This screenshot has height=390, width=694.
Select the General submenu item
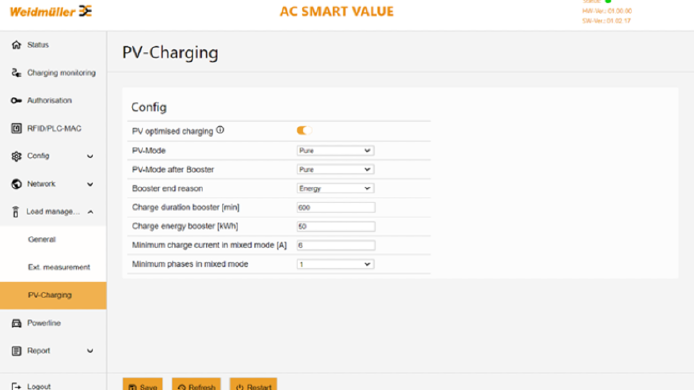pyautogui.click(x=42, y=239)
